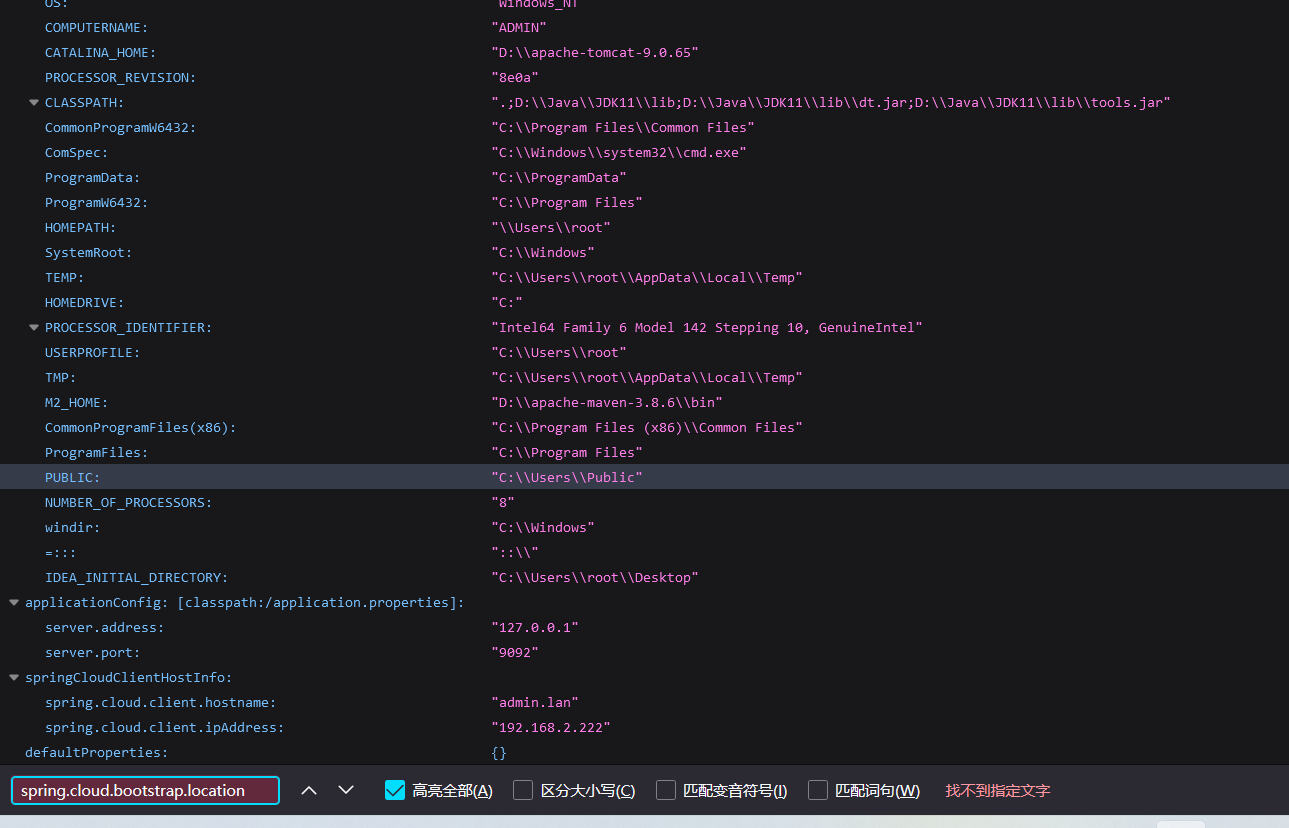Viewport: 1289px width, 828px height.
Task: Select the Program Files (x86) Common Files value
Action: 647,427
